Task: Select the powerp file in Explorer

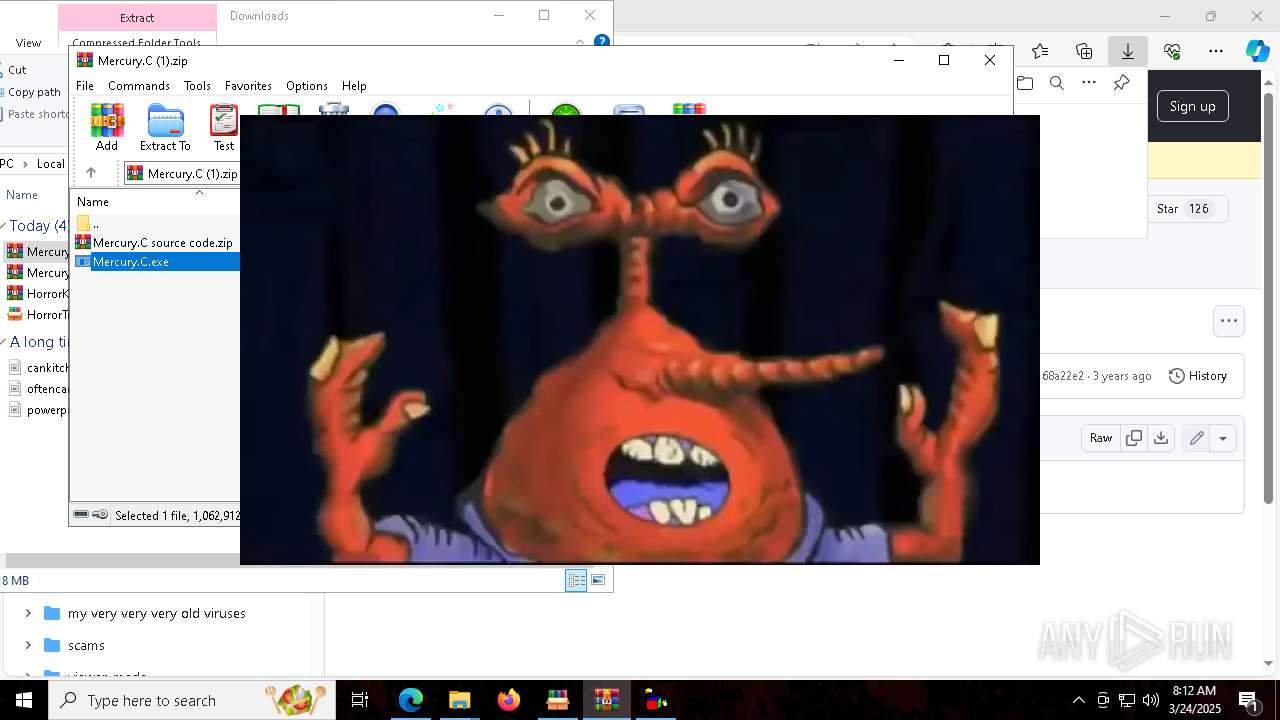Action: 38,410
